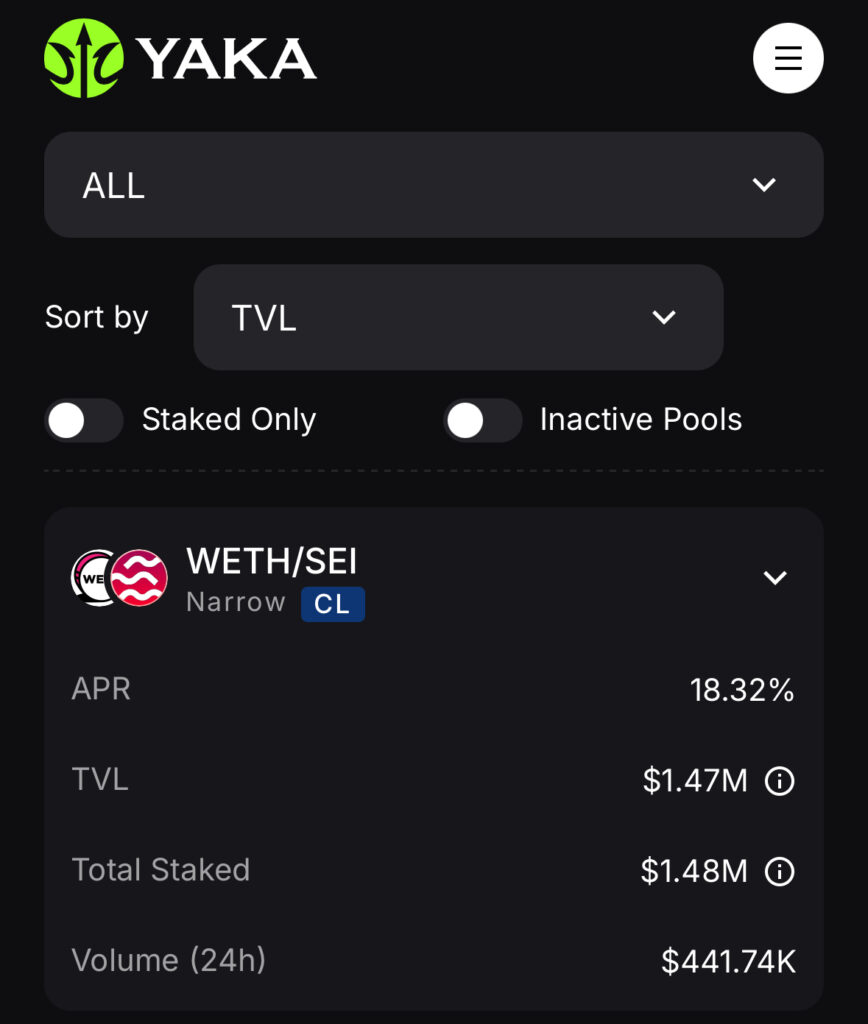Click the YAKA wordmark text

pos(227,59)
